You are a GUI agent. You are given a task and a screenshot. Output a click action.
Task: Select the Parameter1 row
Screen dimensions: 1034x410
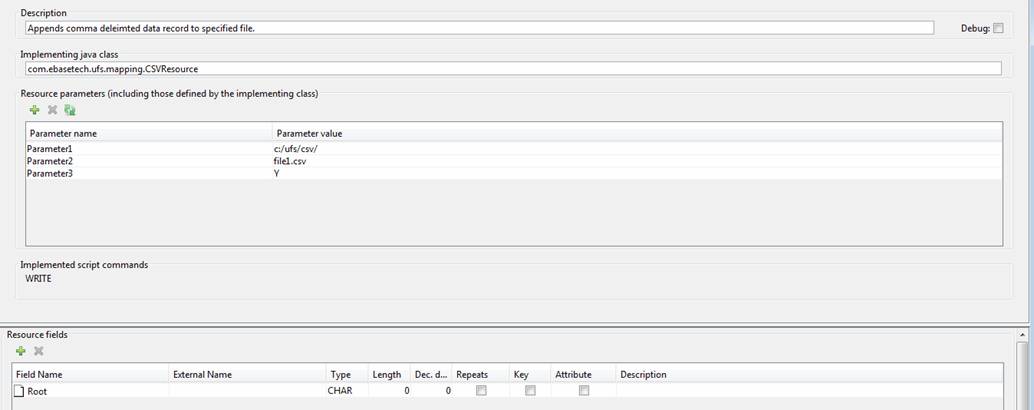(50, 149)
